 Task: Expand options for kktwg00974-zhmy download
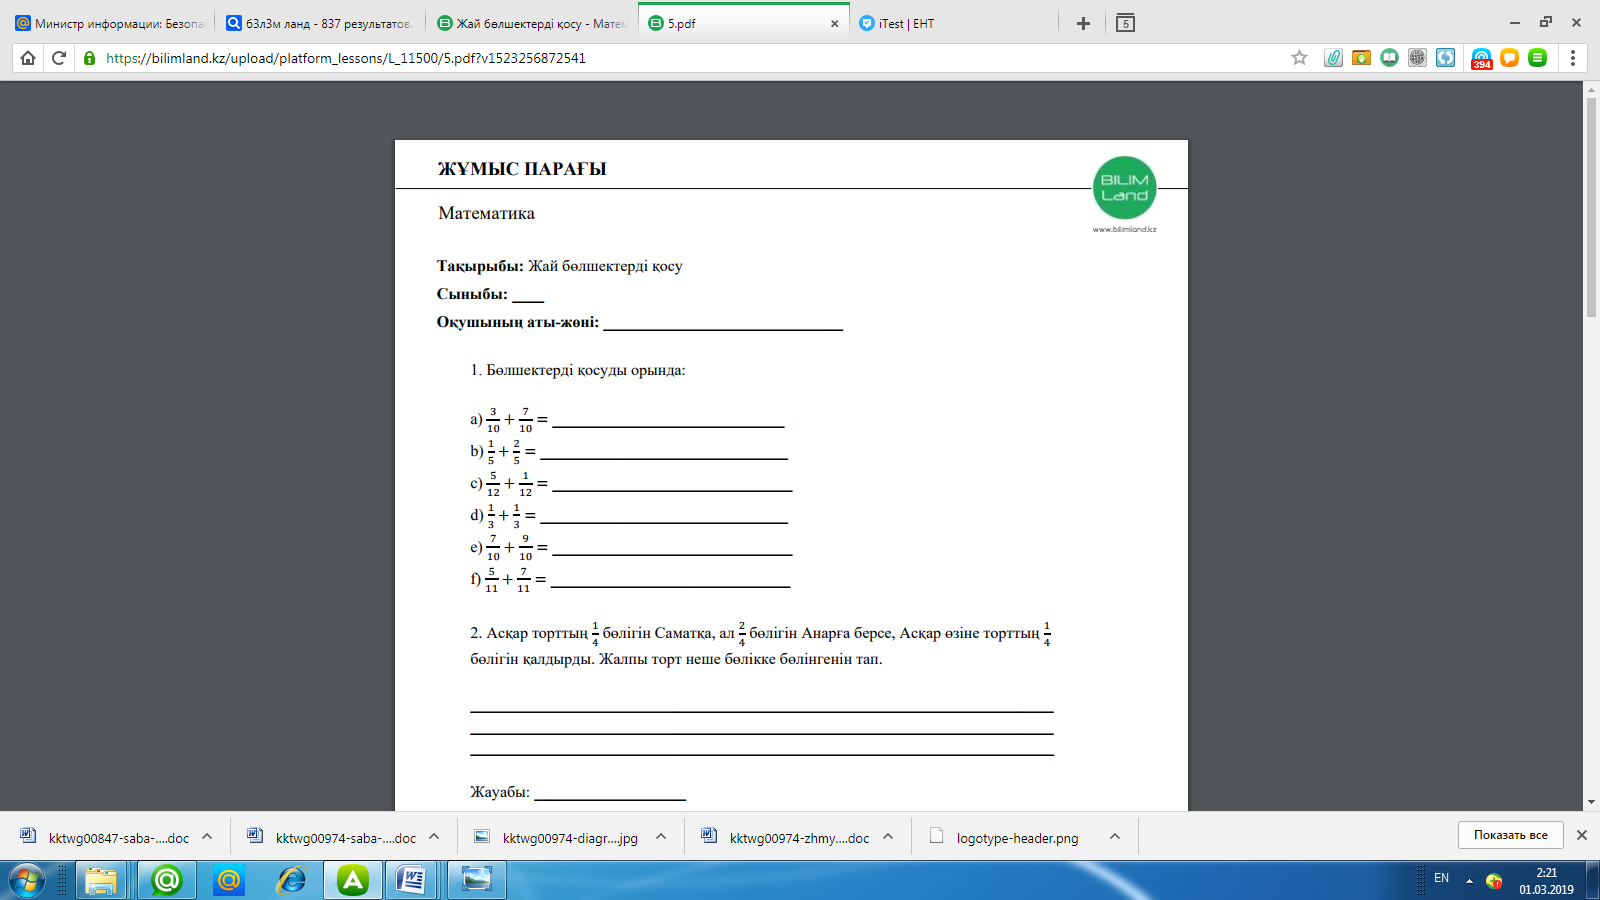(888, 837)
